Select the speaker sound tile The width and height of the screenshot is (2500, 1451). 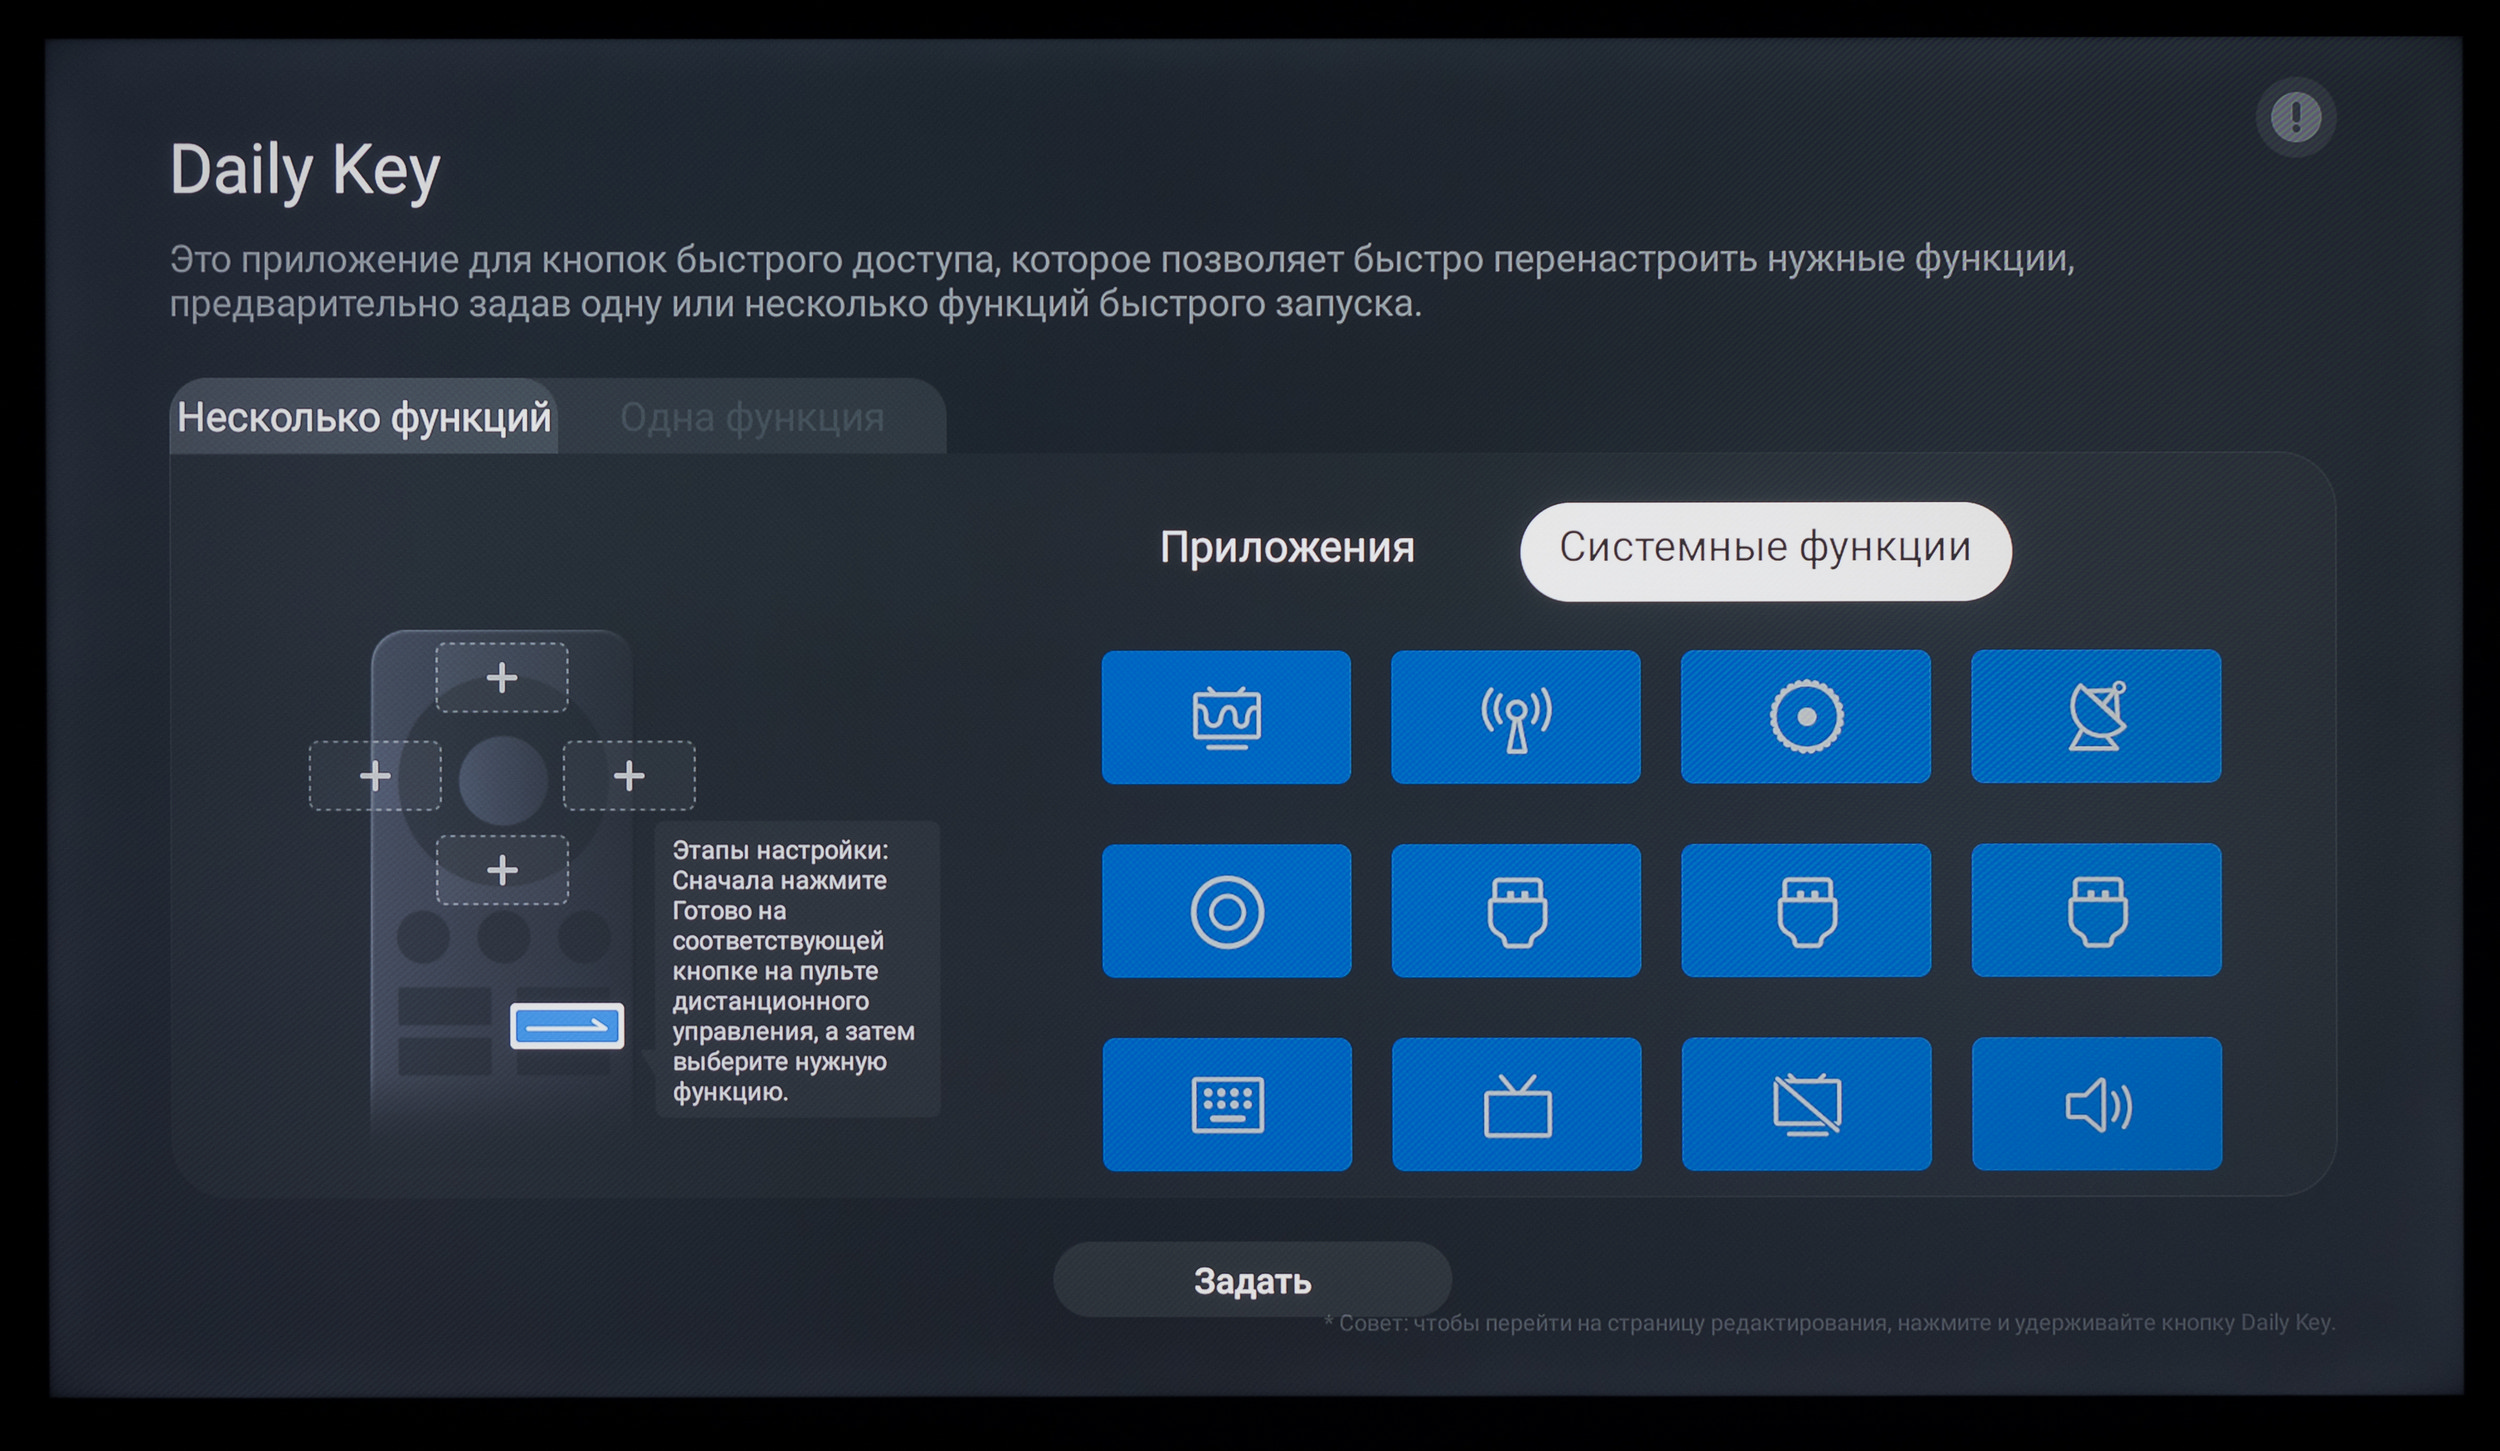(2096, 1104)
